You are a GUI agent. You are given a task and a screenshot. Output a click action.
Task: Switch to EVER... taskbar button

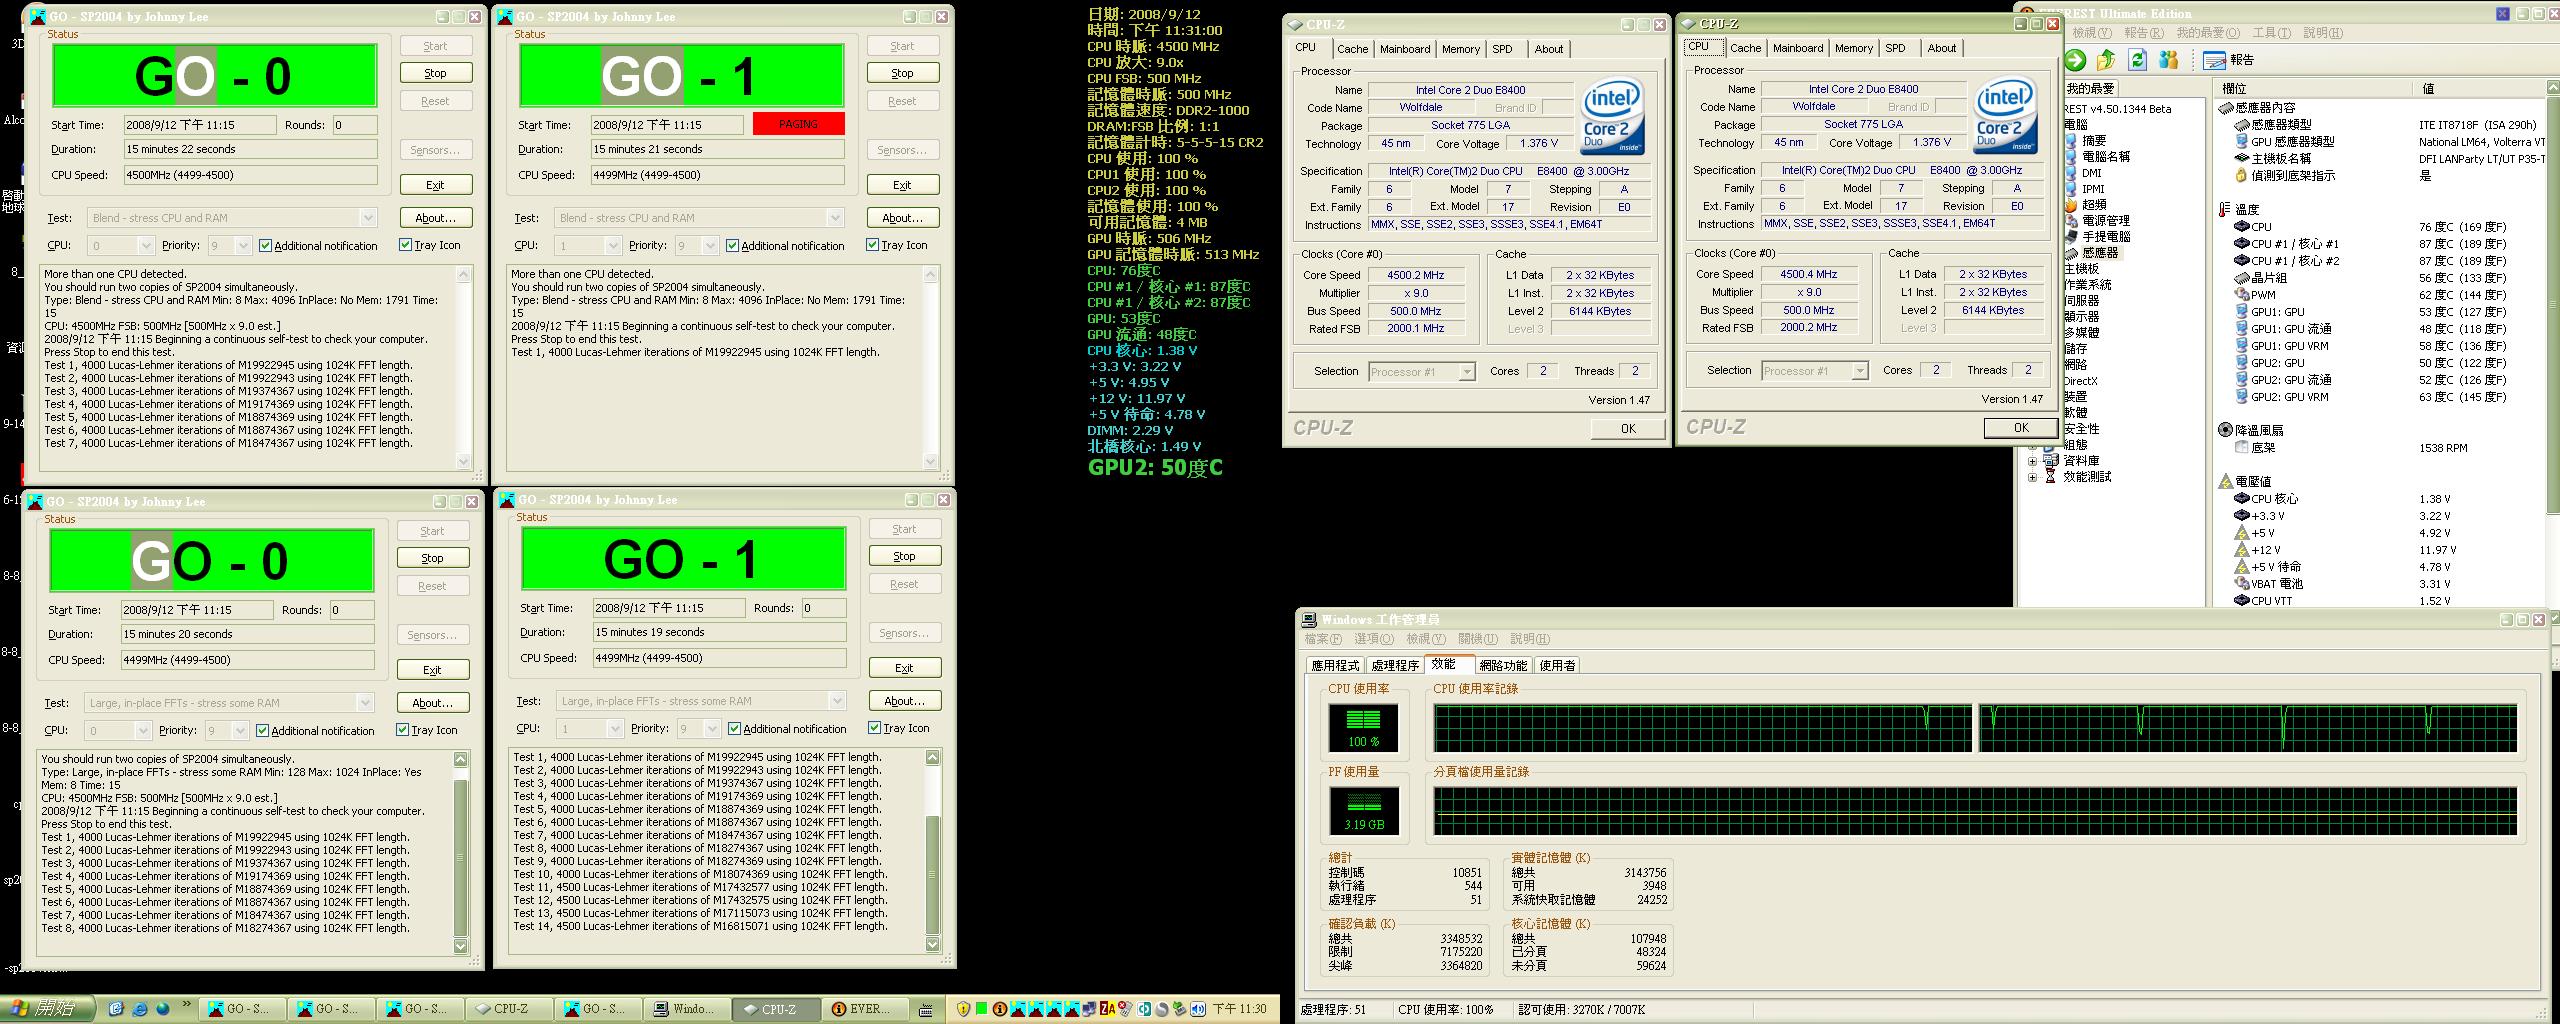click(867, 1009)
